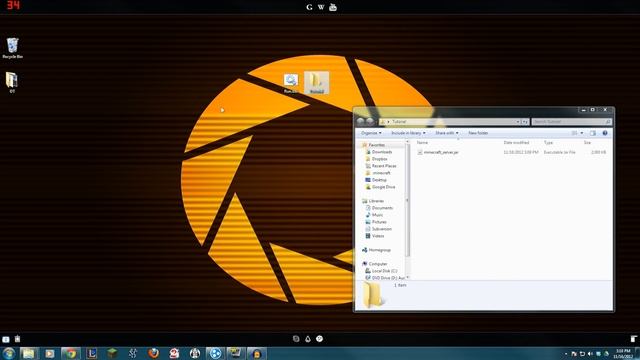Screen dimensions: 640x360
Task: Select Computer in the navigation pane
Action: coord(374,264)
